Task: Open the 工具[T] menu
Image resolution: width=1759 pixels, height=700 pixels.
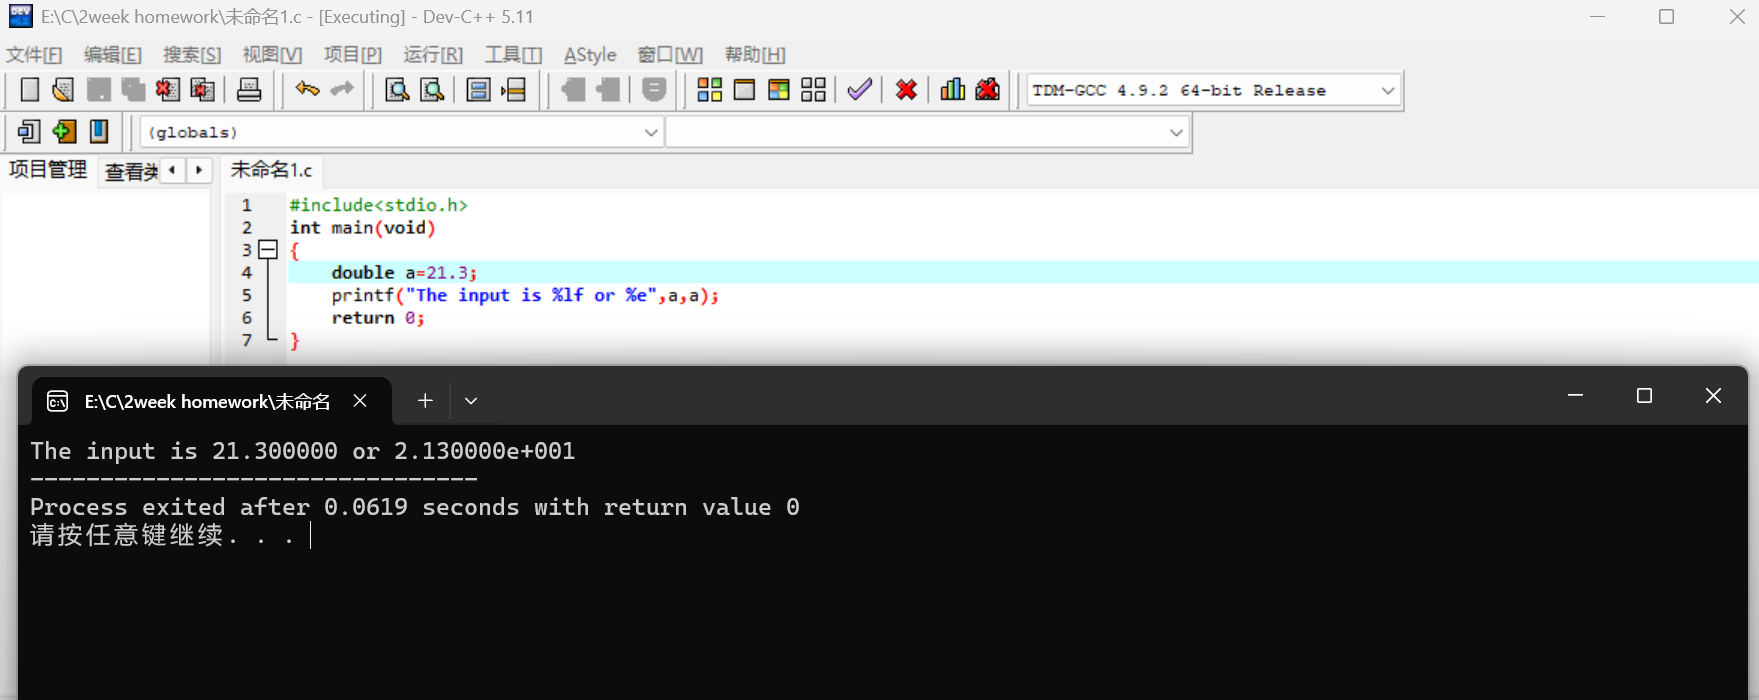Action: click(x=513, y=55)
